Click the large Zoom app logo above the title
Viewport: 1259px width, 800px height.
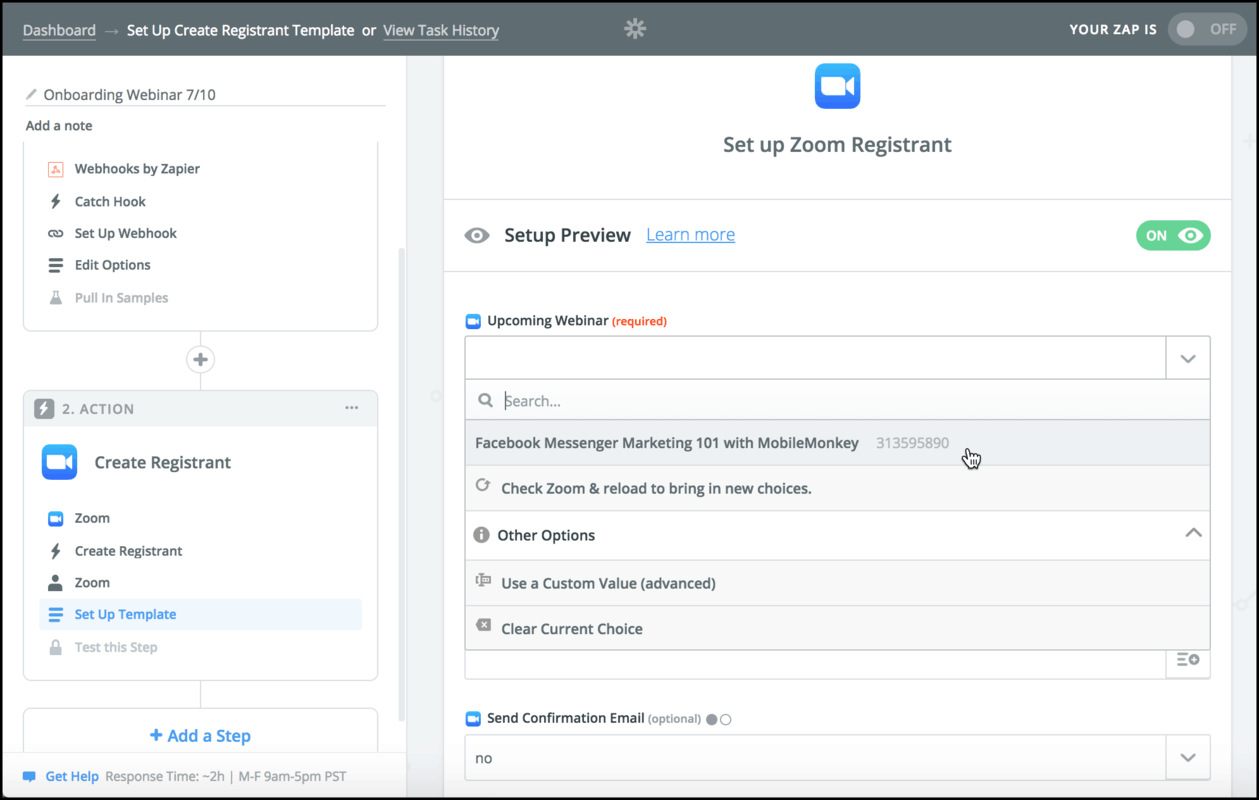coord(837,86)
